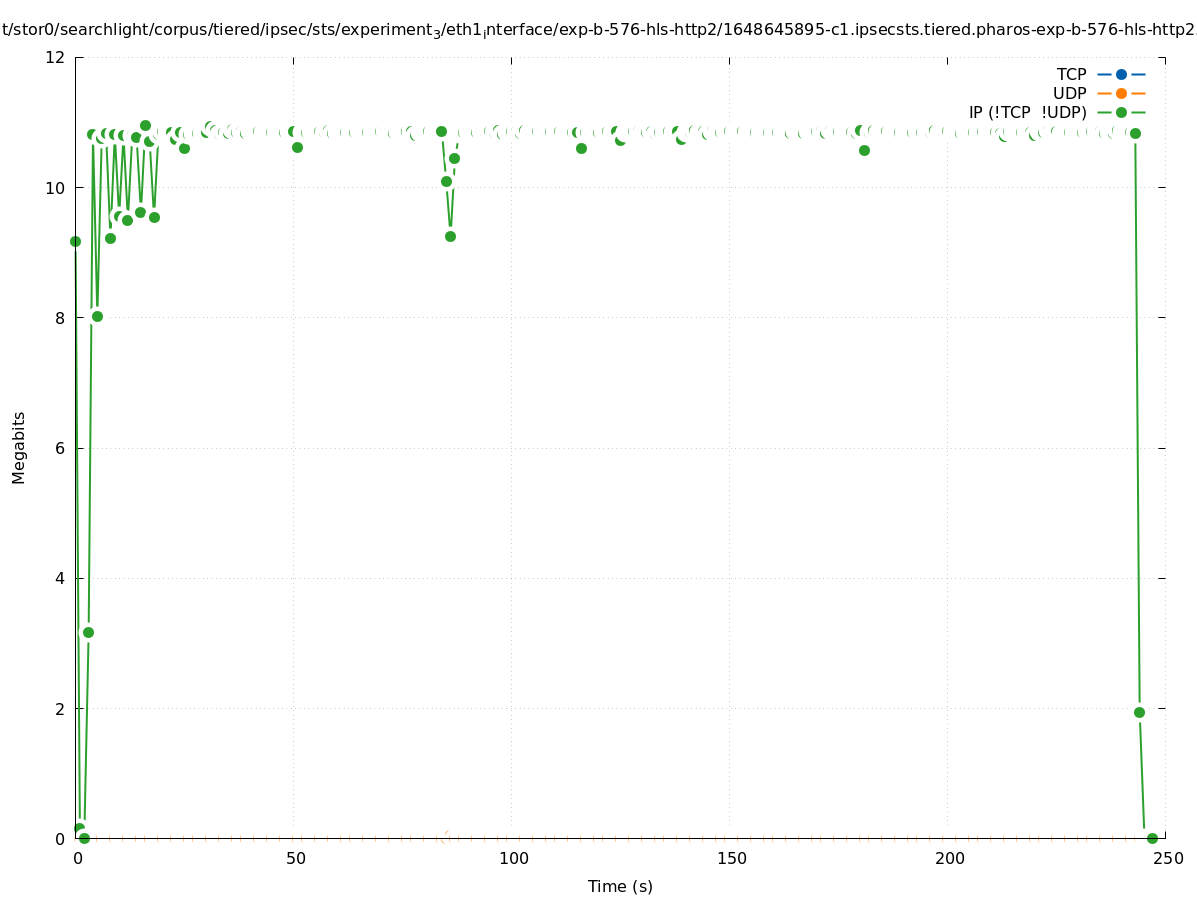Click the data point at 8 Megabits

click(97, 316)
